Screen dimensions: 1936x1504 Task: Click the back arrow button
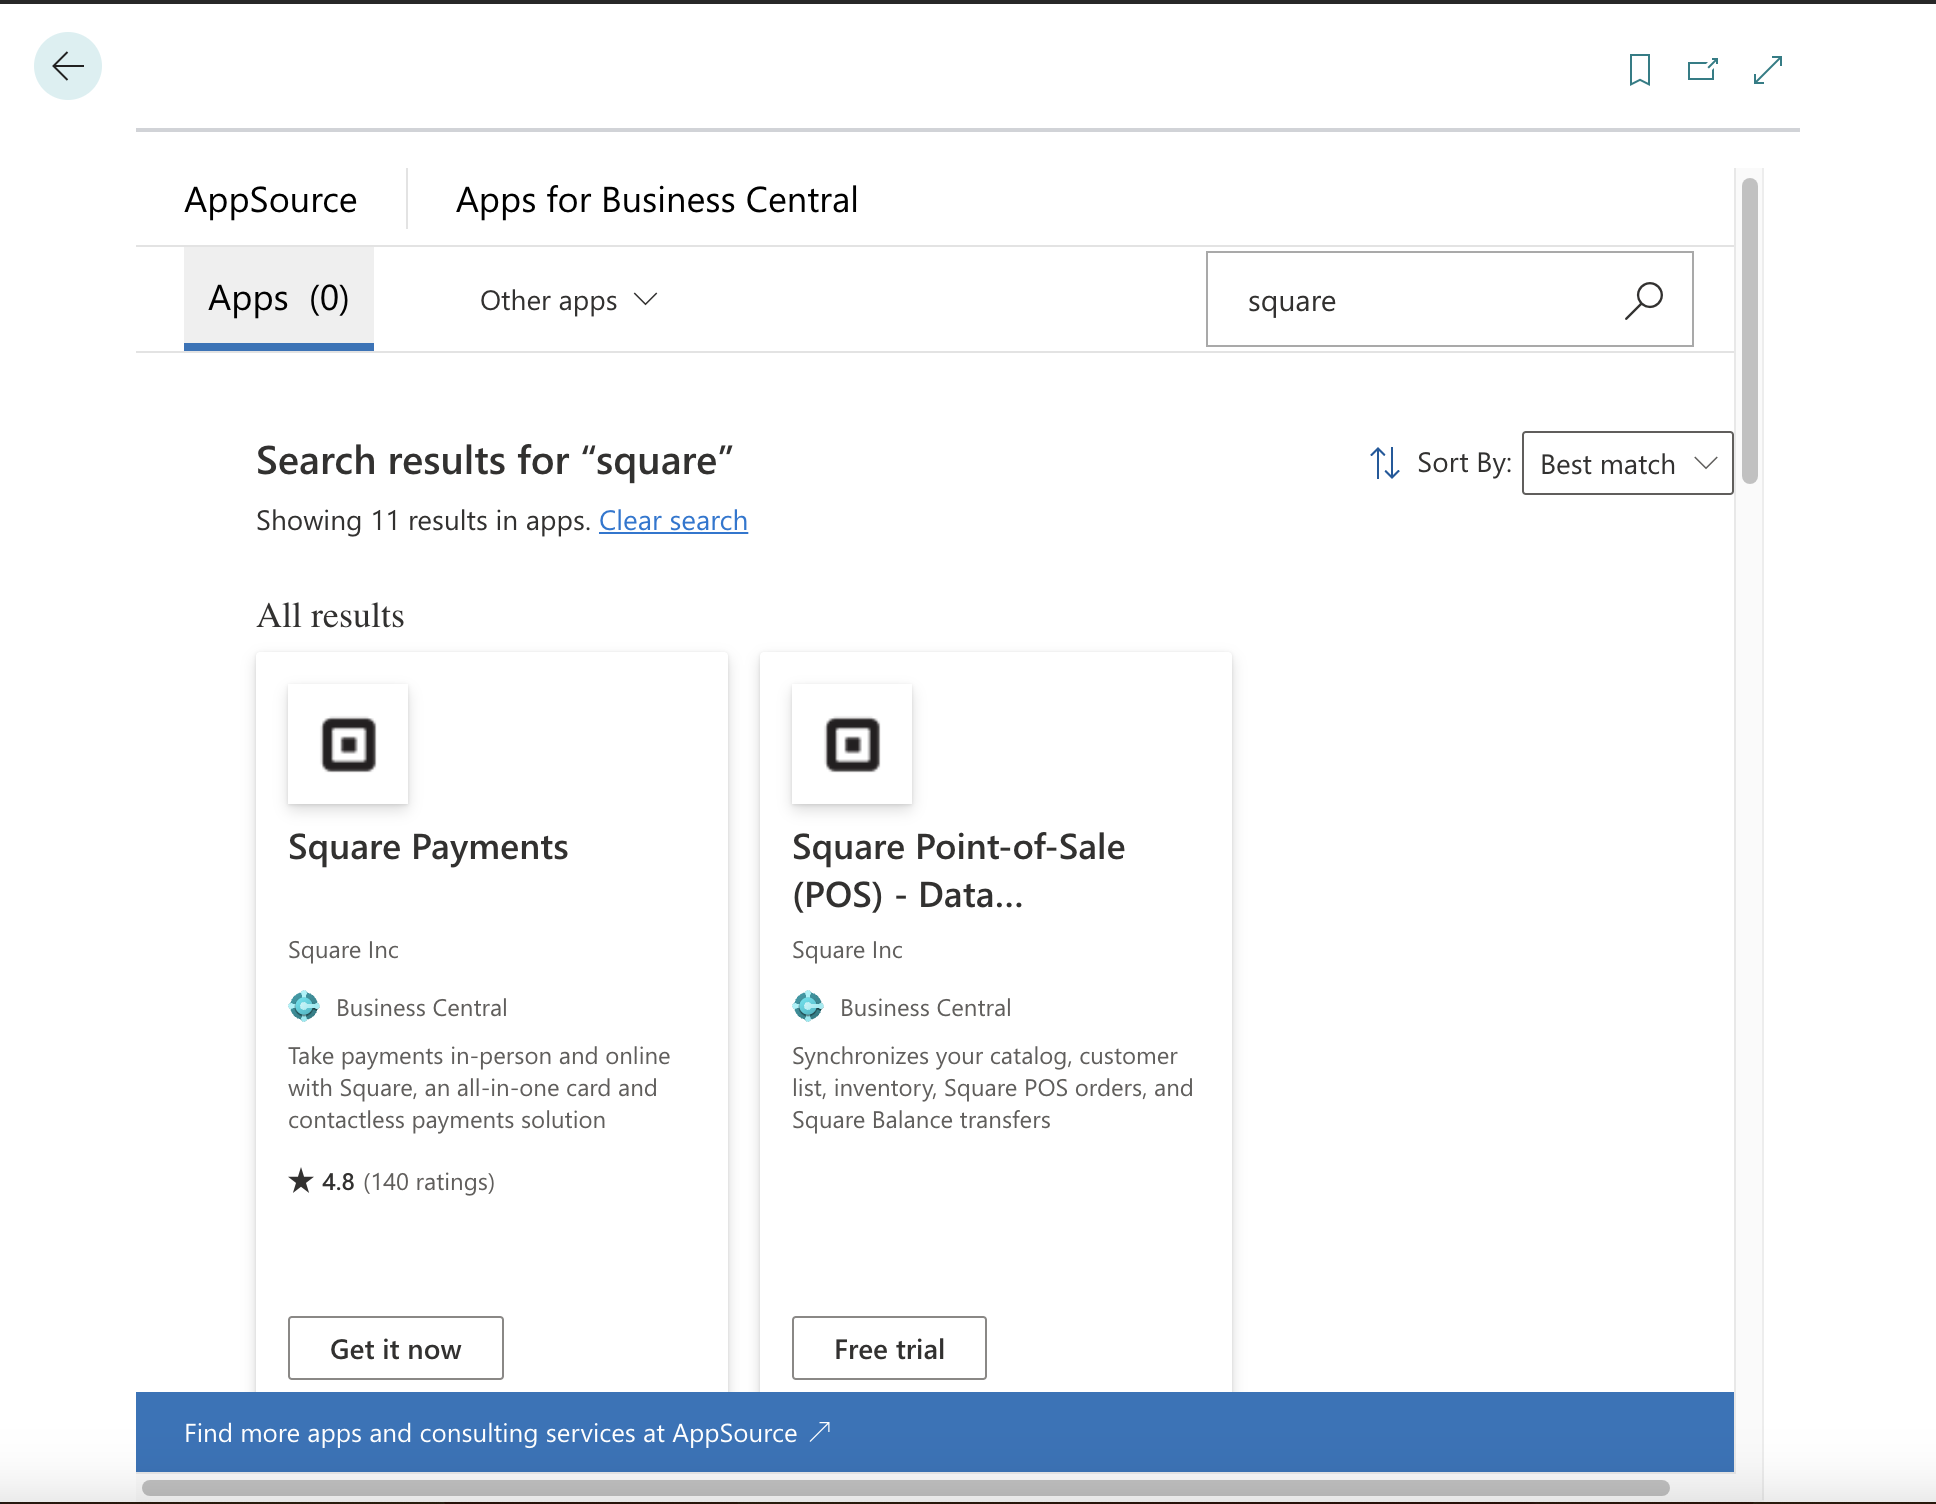click(68, 67)
